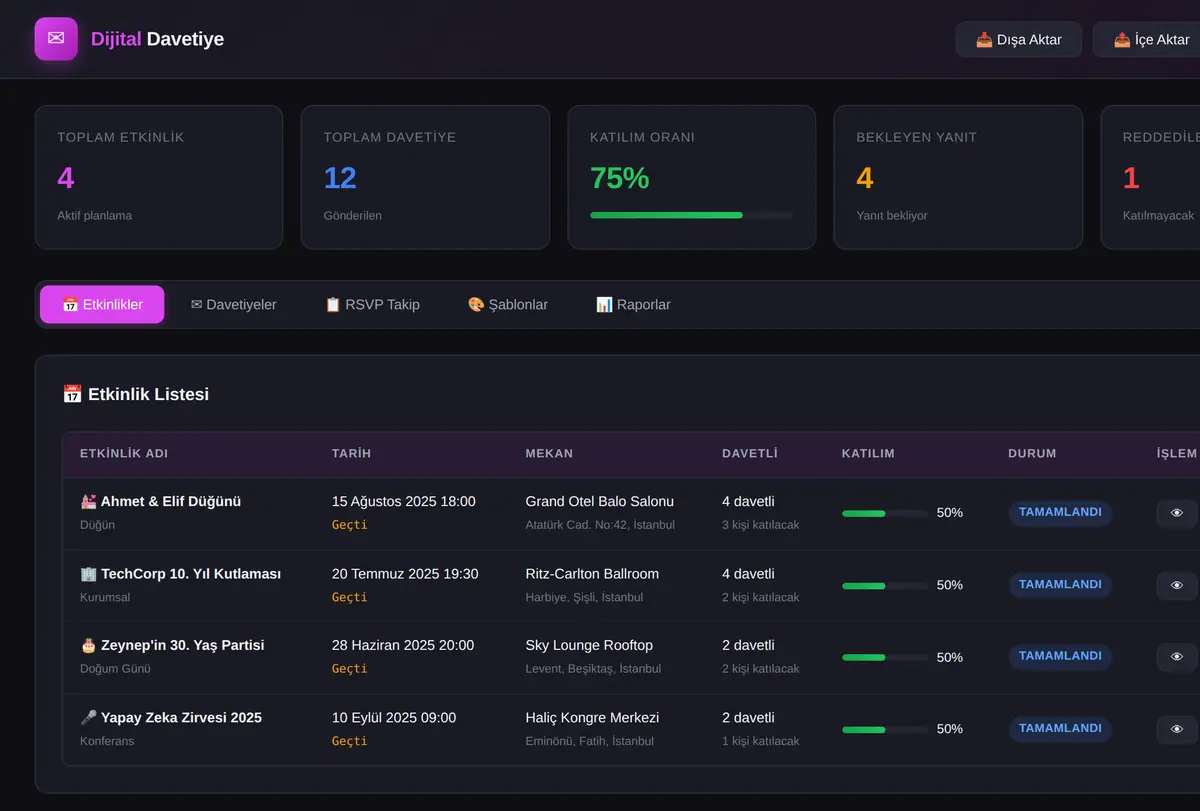Click the Dijital Davetiye envelope logo icon
The height and width of the screenshot is (811, 1200).
point(56,39)
